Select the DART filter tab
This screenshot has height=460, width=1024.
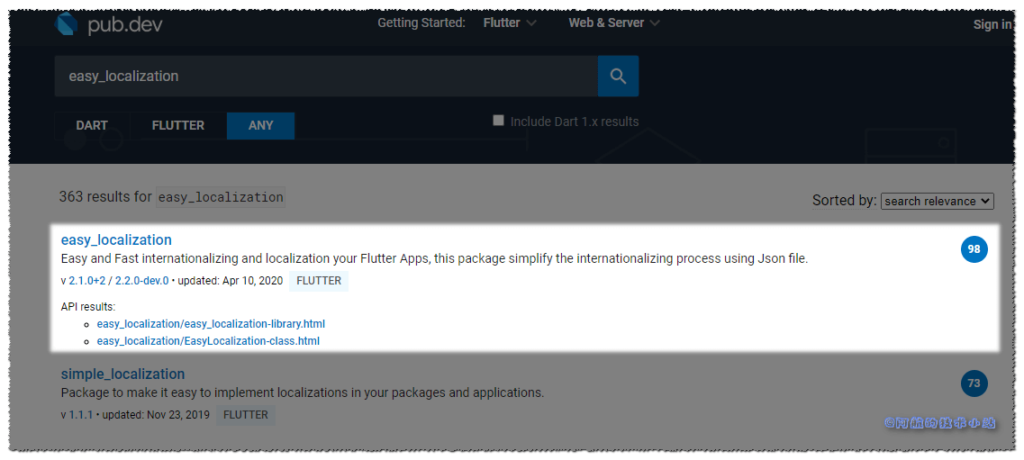[x=92, y=126]
